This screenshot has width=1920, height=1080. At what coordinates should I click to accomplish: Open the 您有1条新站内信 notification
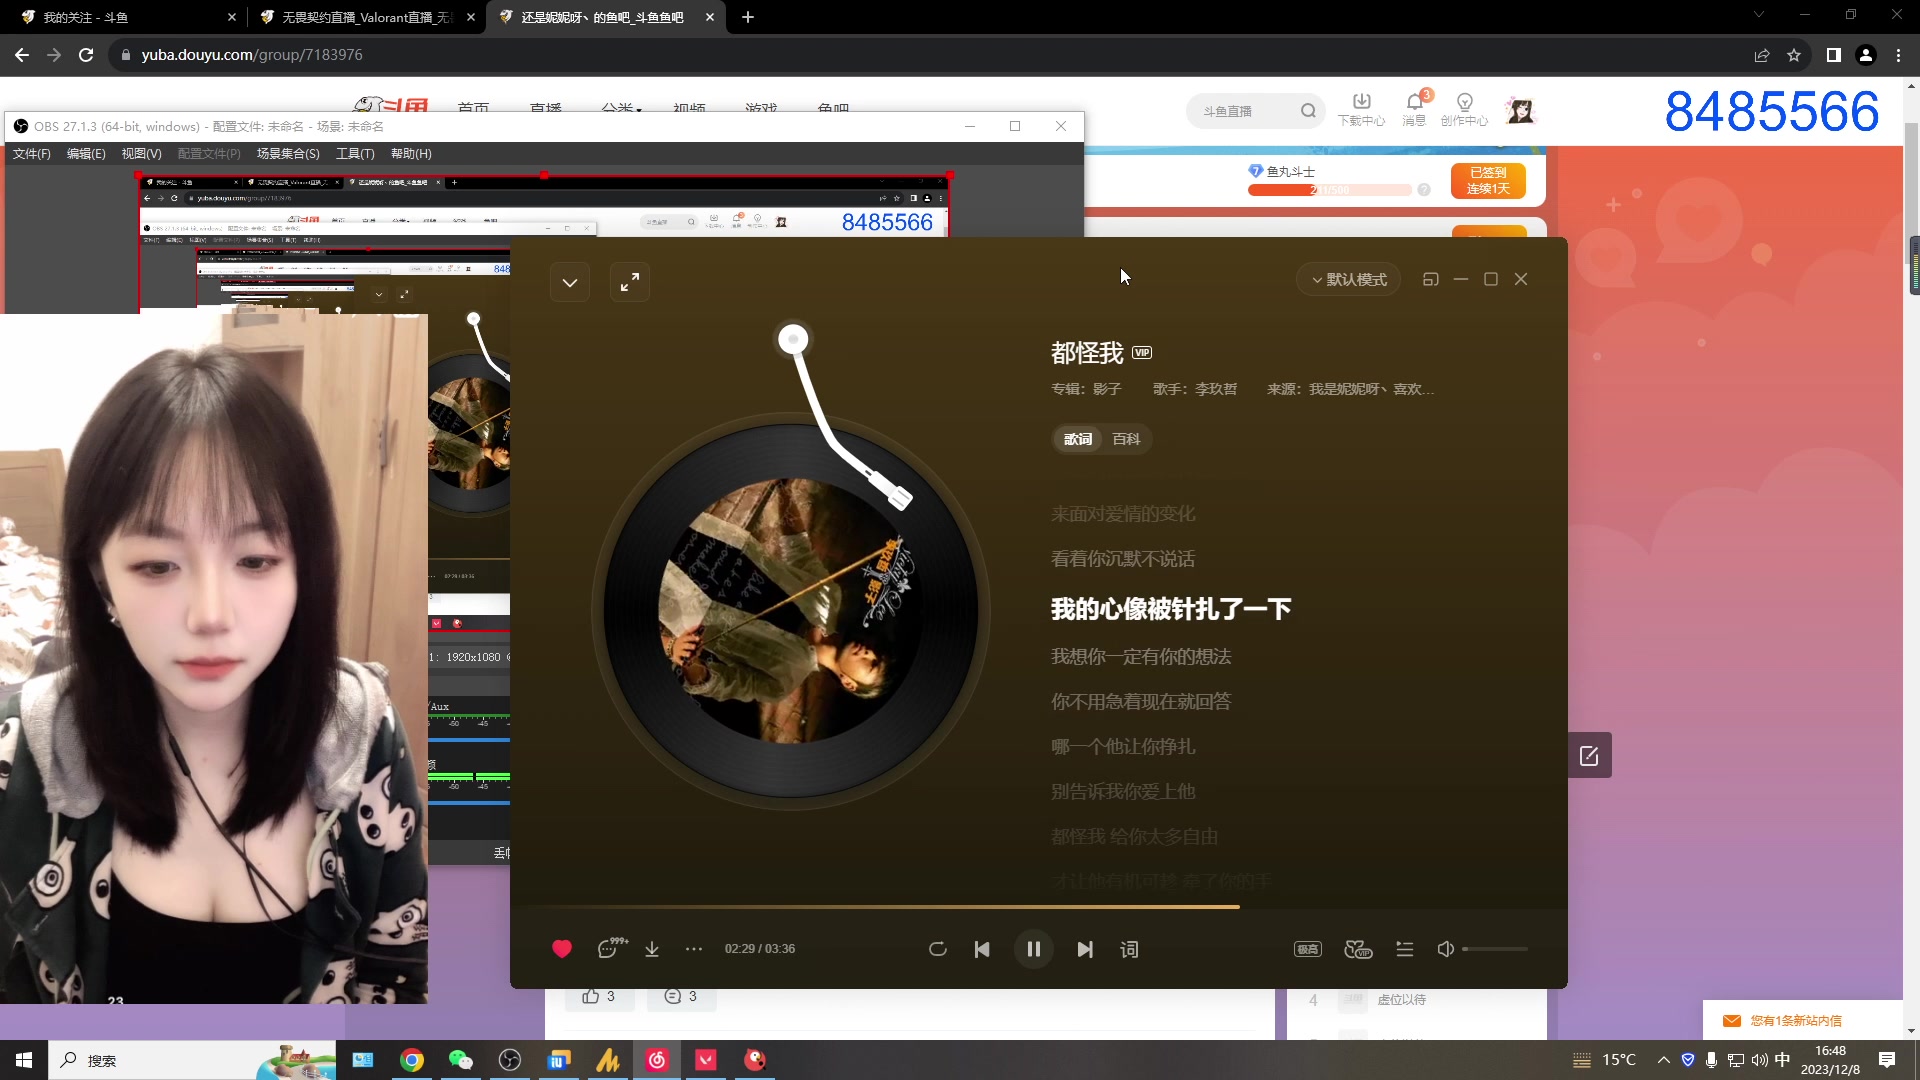click(1795, 1021)
